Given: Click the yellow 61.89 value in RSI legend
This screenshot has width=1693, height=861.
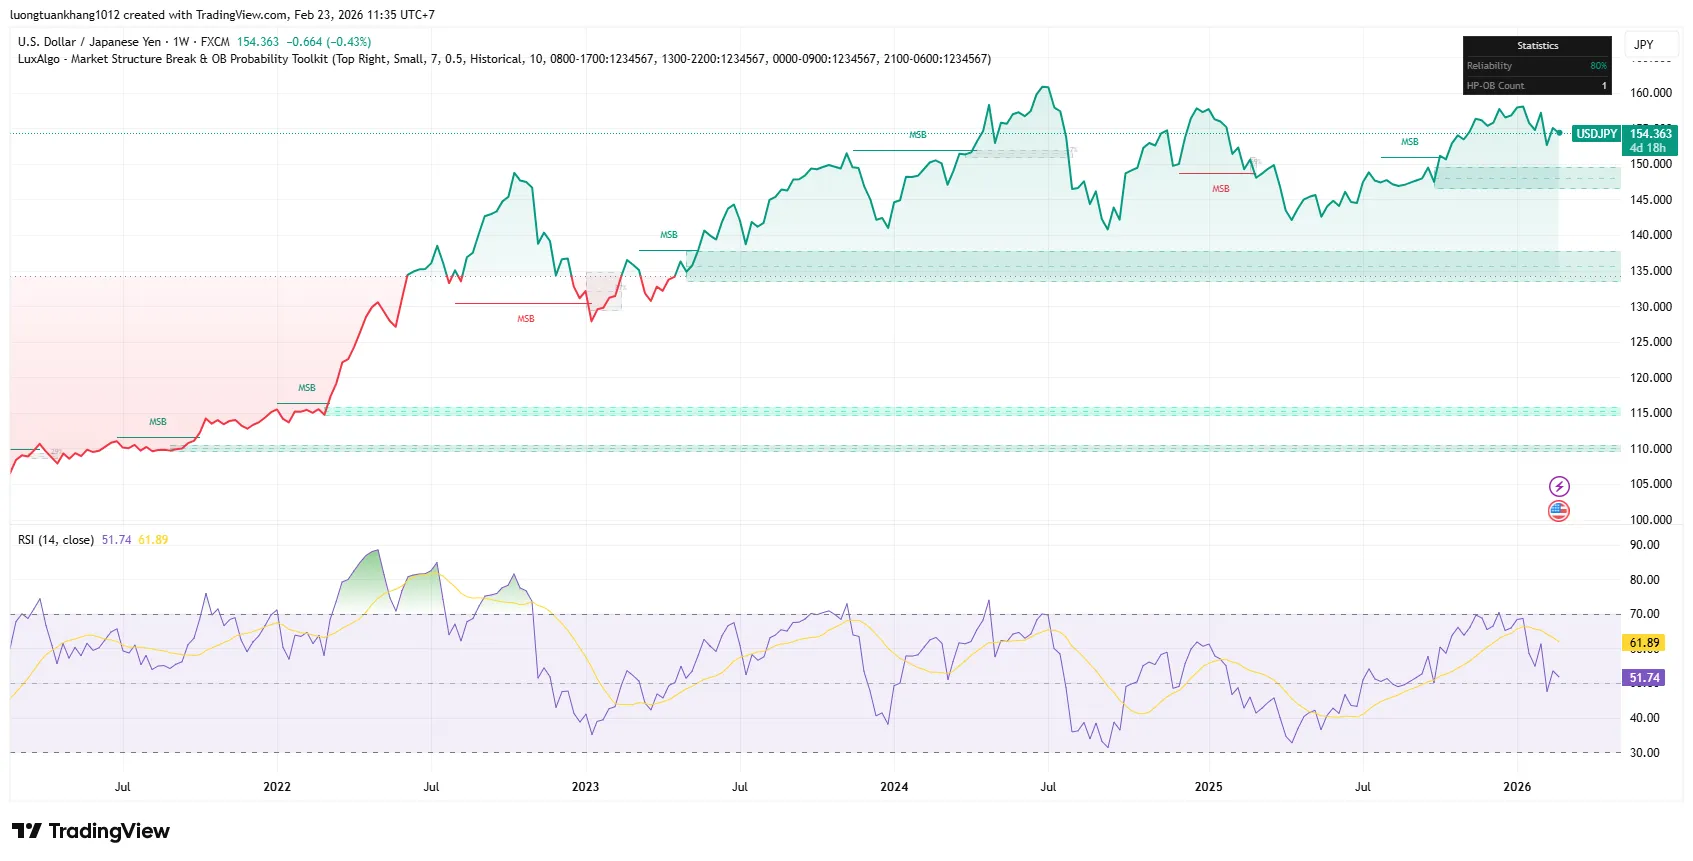Looking at the screenshot, I should pyautogui.click(x=153, y=540).
